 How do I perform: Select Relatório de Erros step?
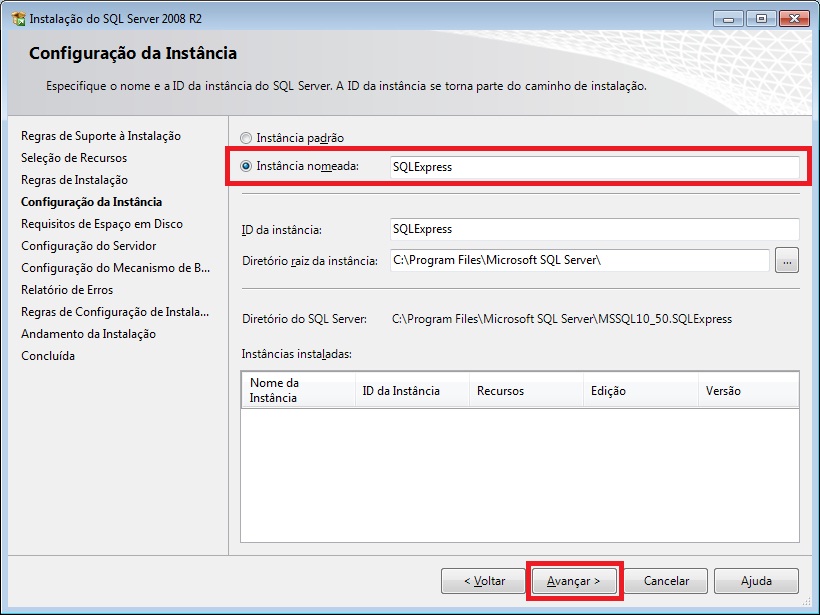coord(67,290)
